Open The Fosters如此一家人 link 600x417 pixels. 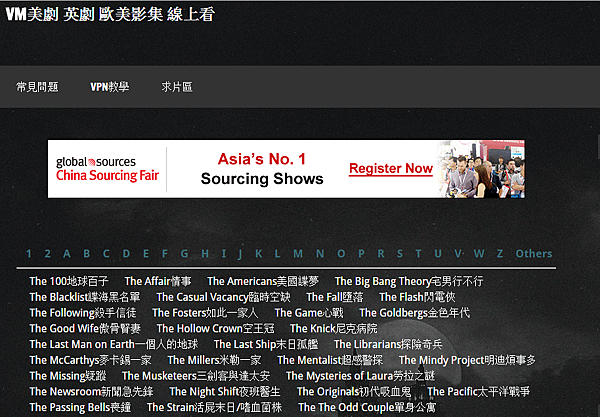coord(205,313)
